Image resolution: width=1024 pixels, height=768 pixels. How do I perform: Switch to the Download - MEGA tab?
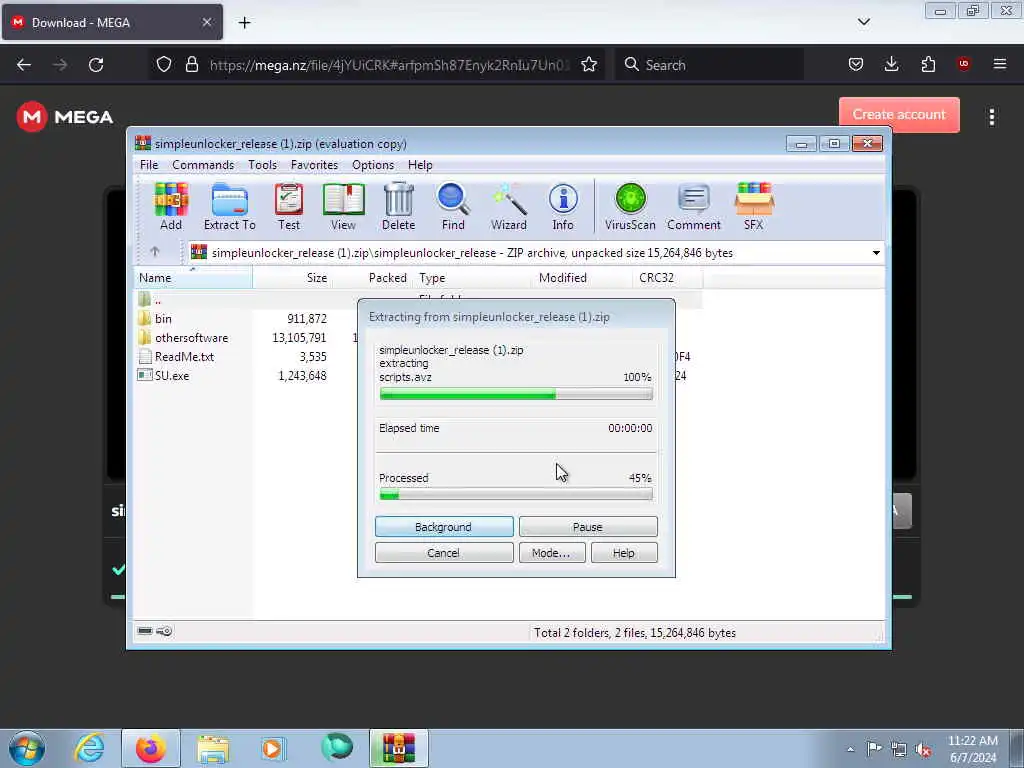point(112,22)
